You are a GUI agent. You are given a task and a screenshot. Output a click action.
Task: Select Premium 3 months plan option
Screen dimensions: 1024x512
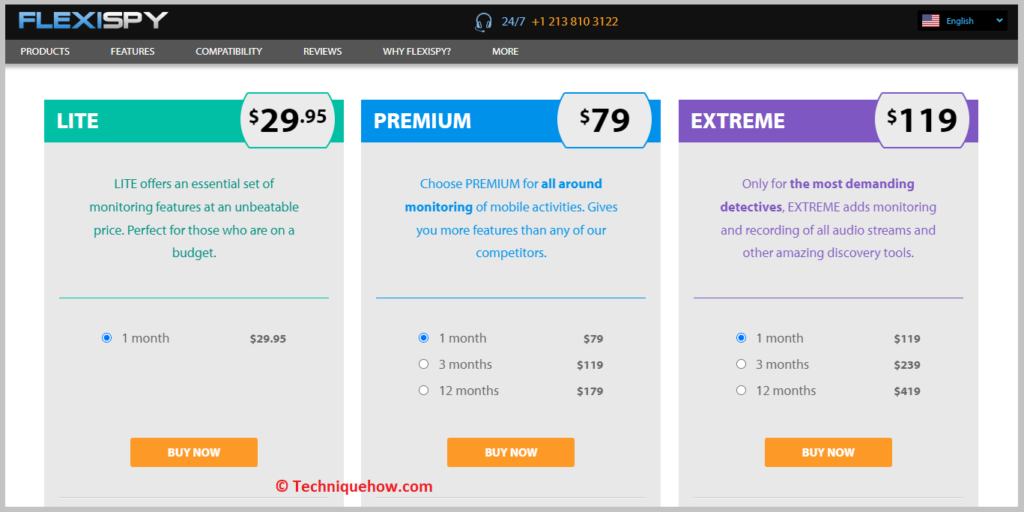pos(423,364)
